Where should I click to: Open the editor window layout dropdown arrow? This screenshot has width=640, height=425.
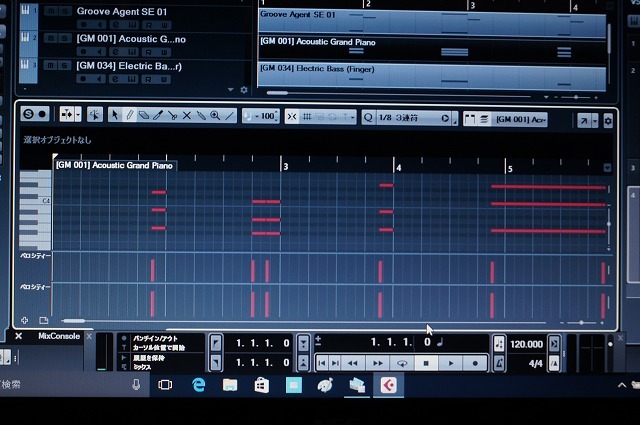click(x=595, y=121)
